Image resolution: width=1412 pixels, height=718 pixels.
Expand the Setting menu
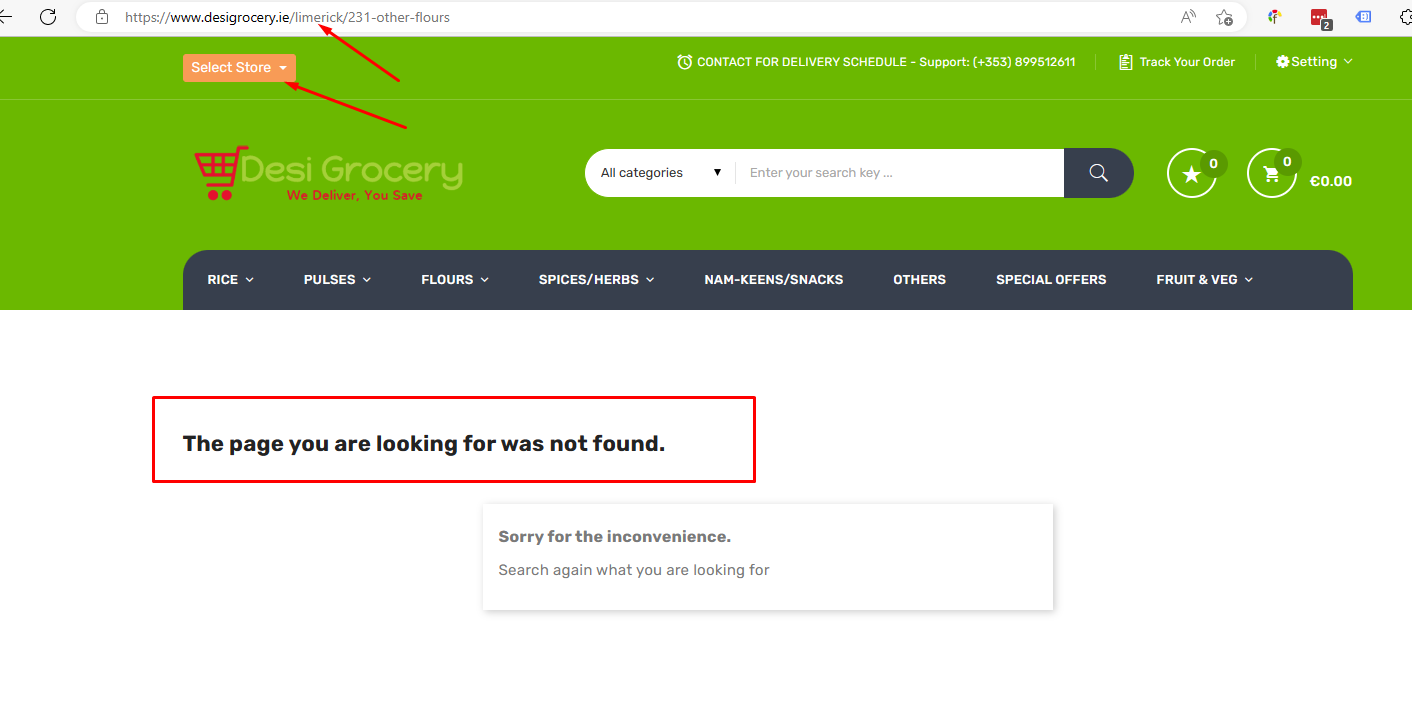coord(1314,62)
